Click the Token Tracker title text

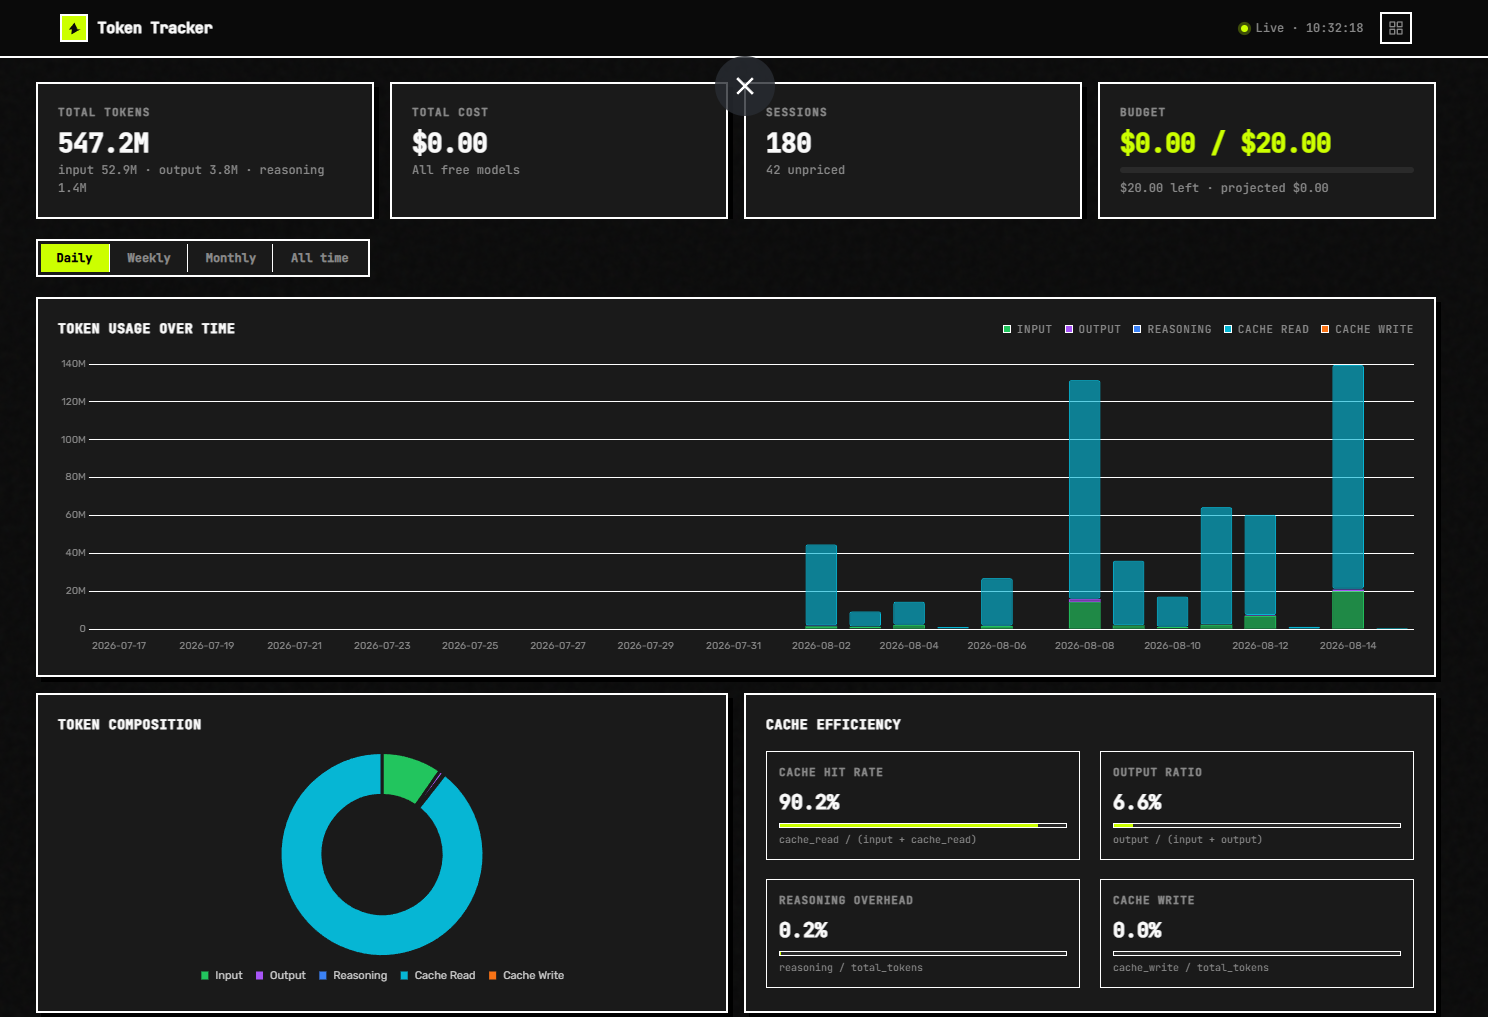tap(155, 28)
